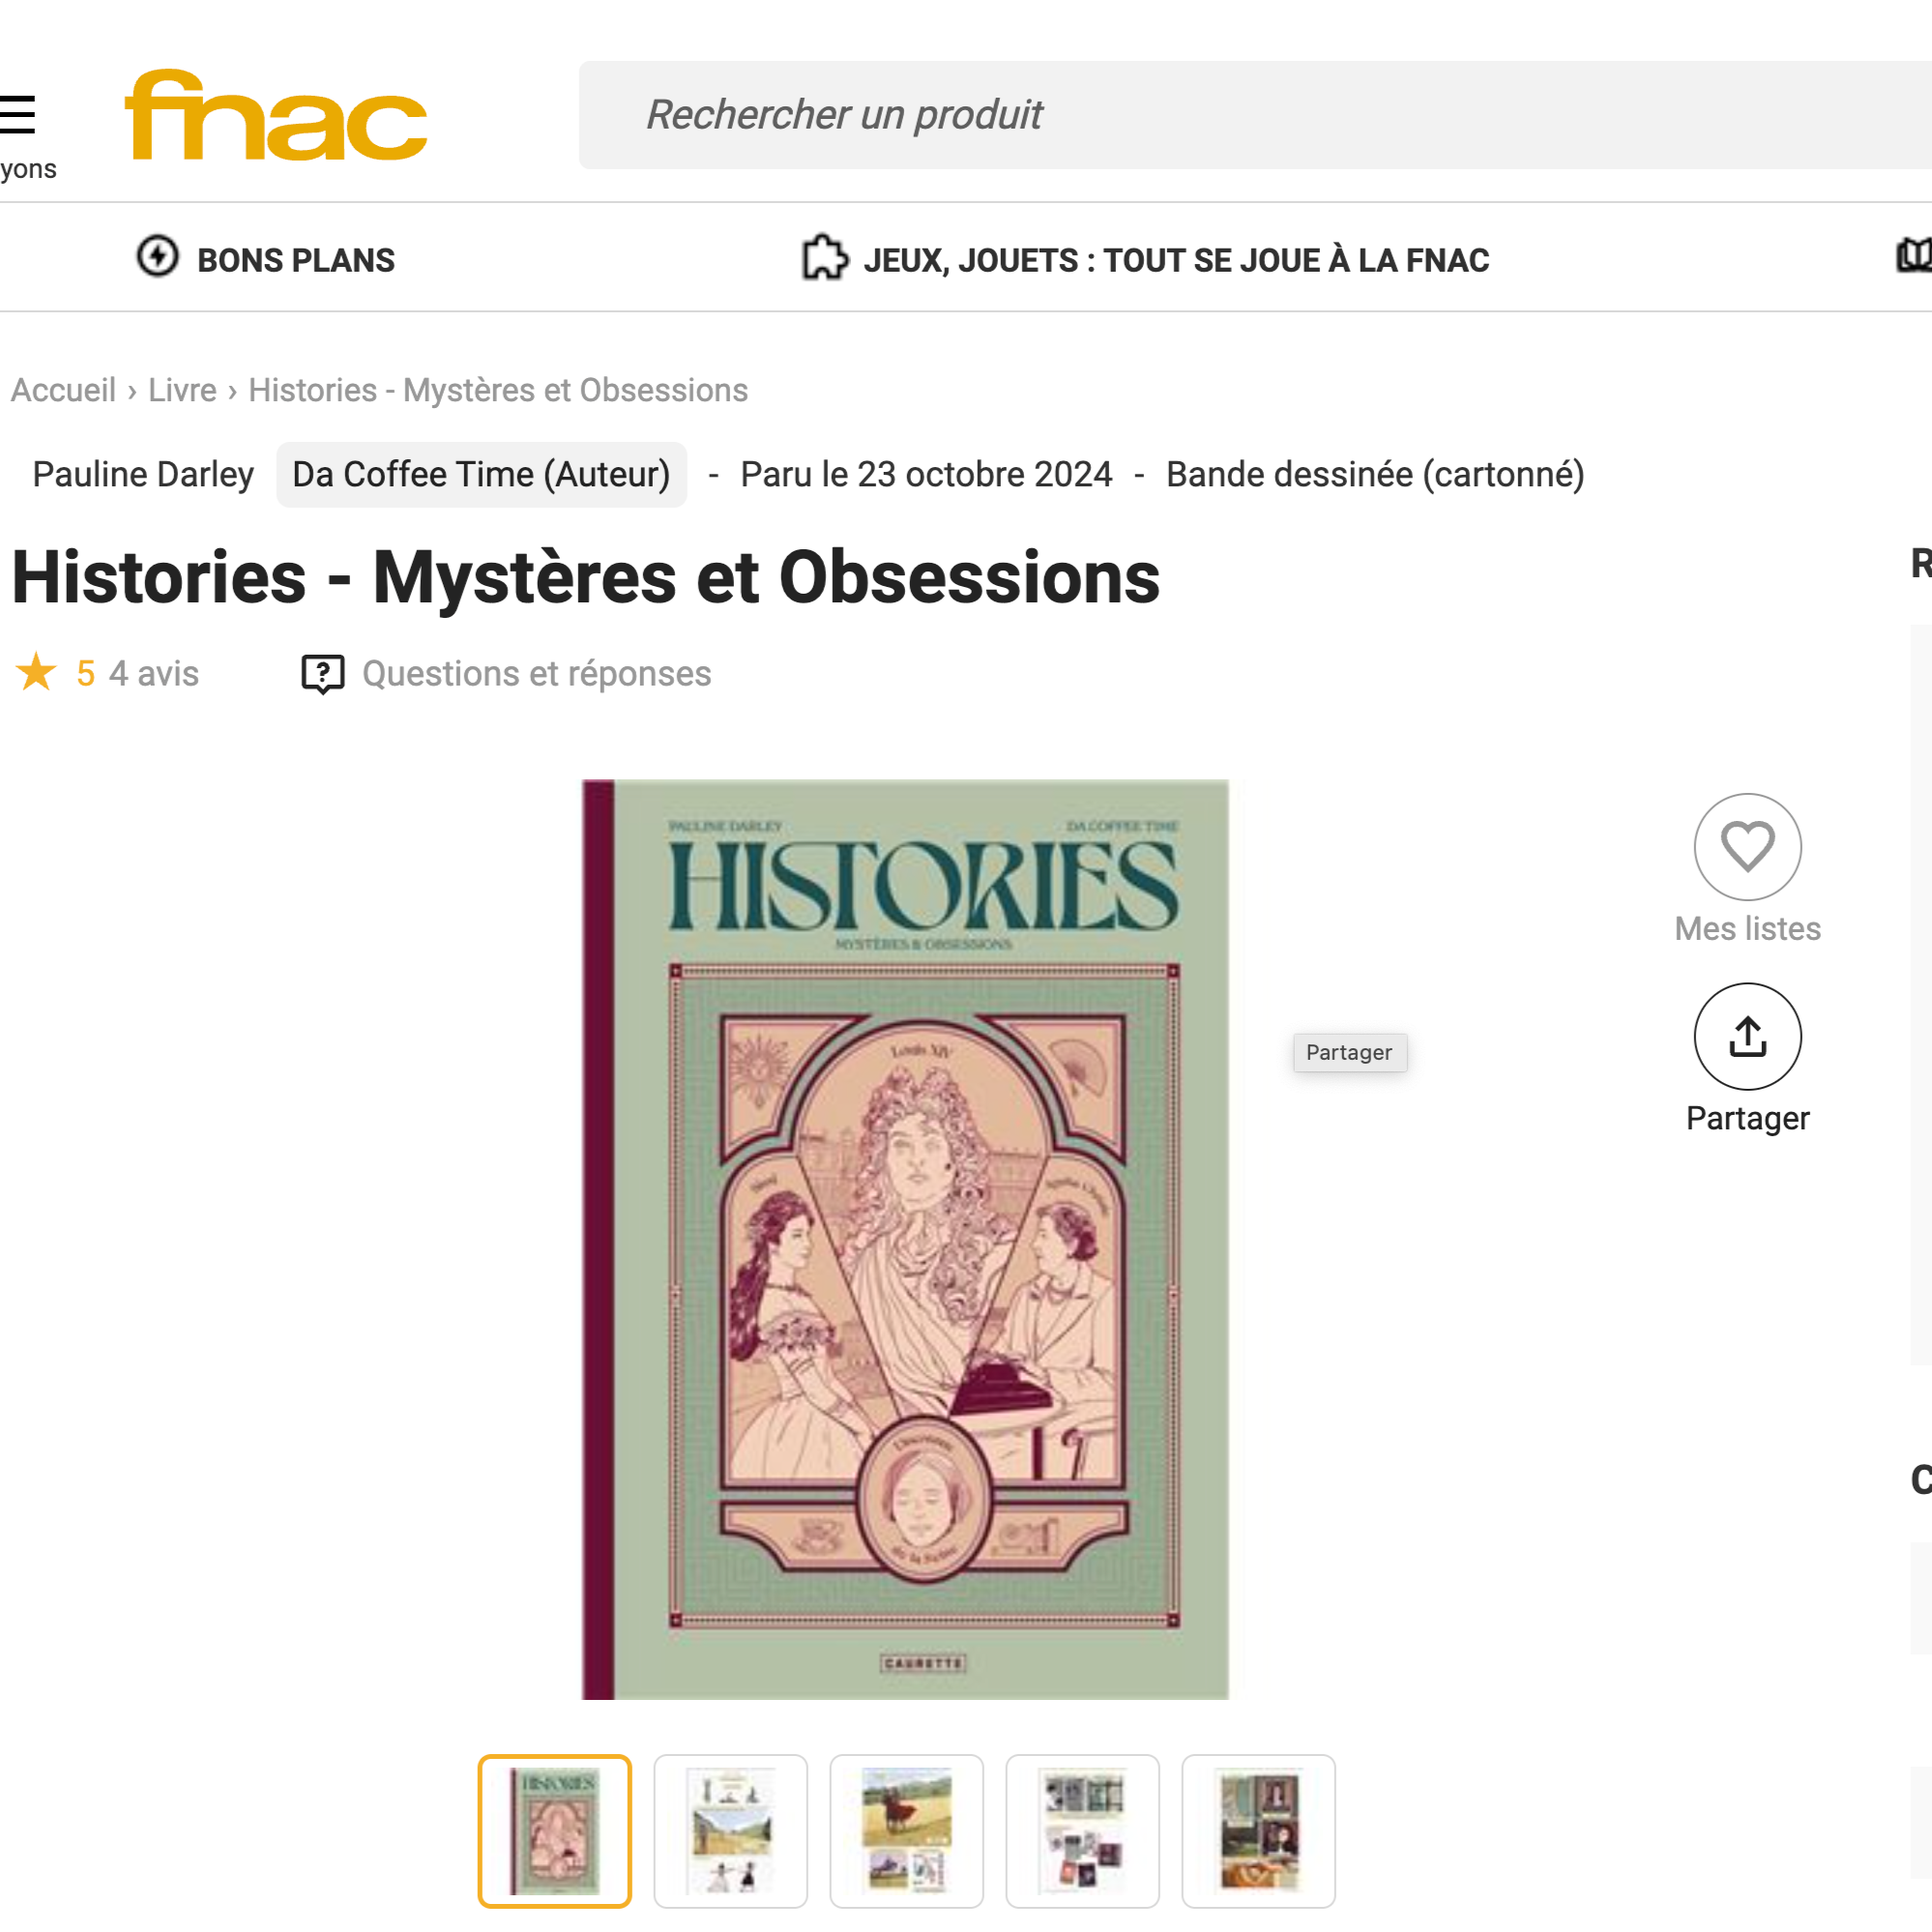Click the yellow star rating icon
The width and height of the screenshot is (1932, 1932).
pos(38,673)
